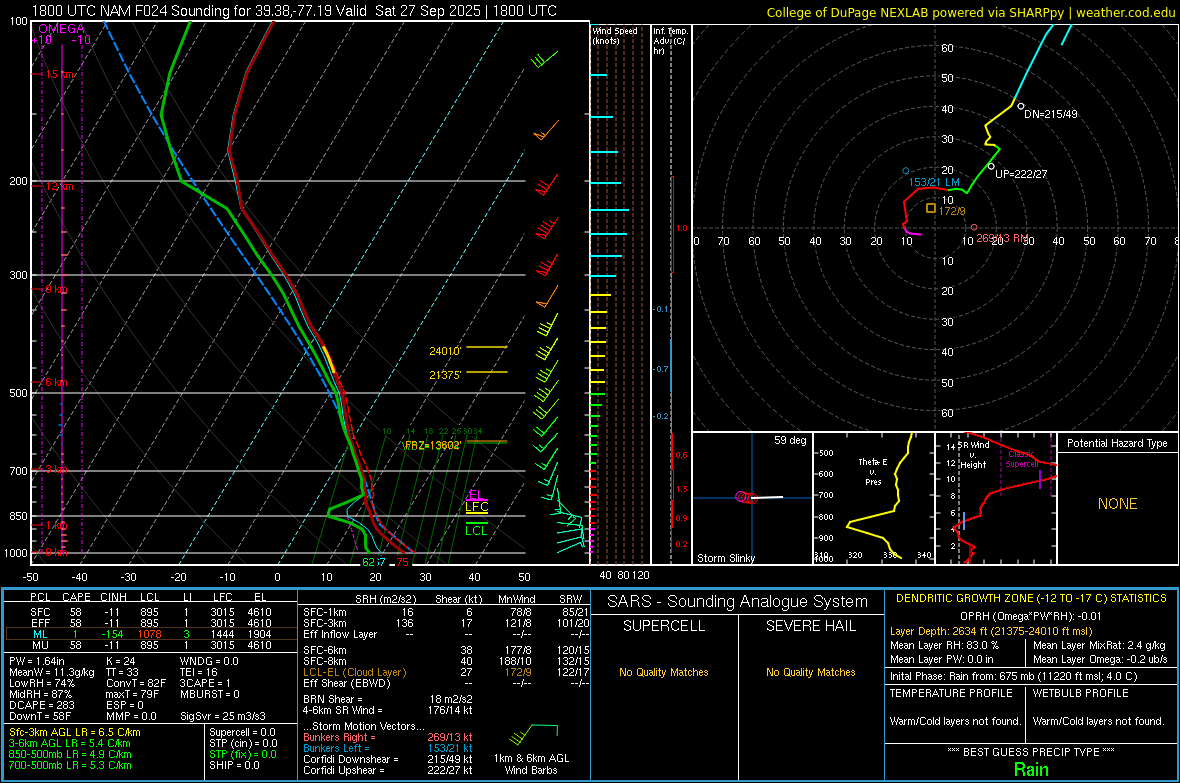The height and width of the screenshot is (783, 1180).
Task: Select the SFC parcel row
Action: click(x=151, y=612)
